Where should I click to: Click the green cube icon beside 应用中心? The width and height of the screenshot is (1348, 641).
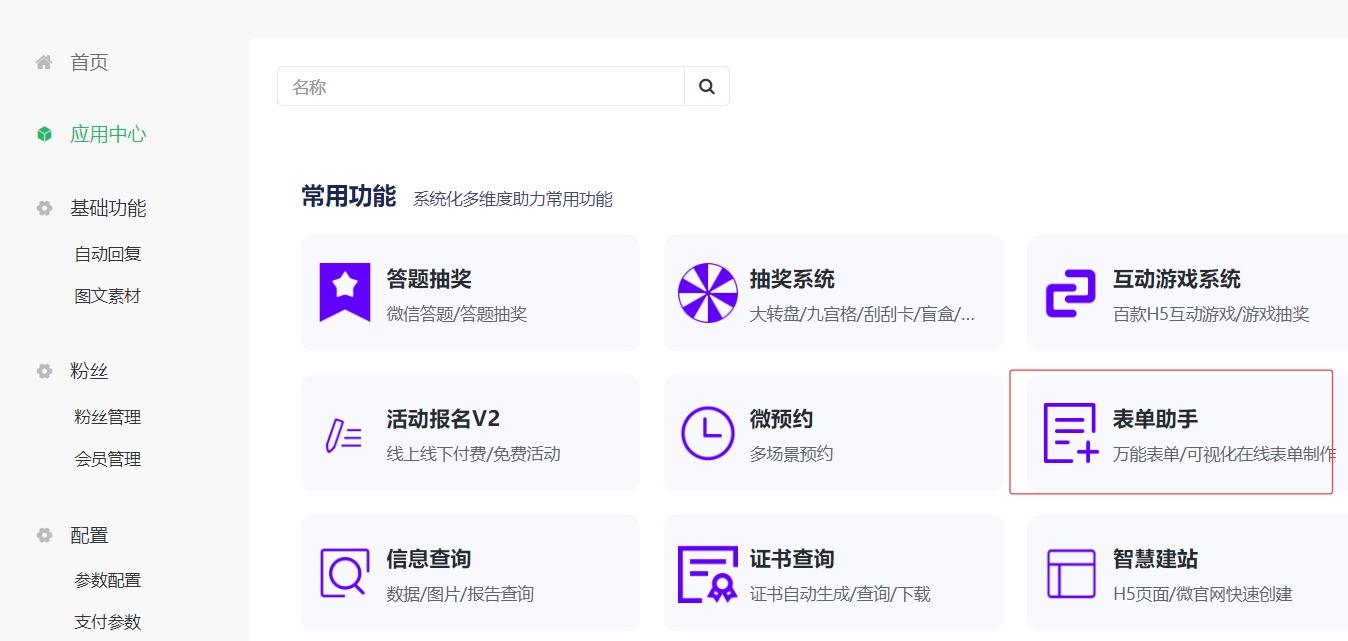pyautogui.click(x=44, y=134)
